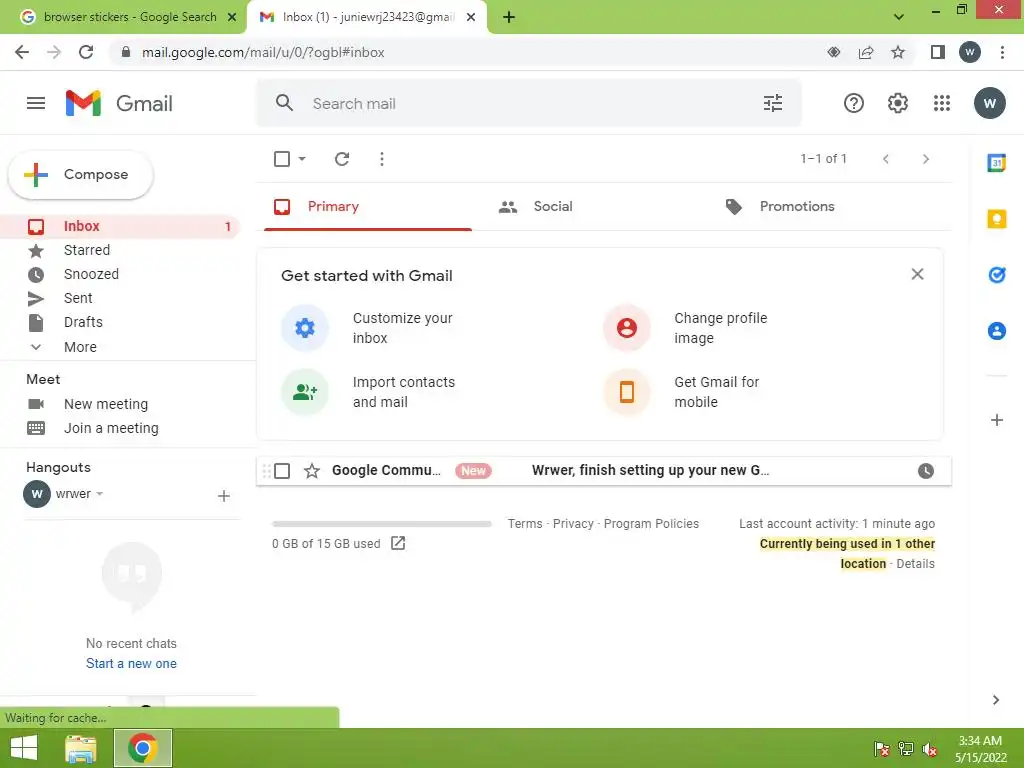This screenshot has width=1024, height=768.
Task: Compose a new email
Action: (x=81, y=174)
